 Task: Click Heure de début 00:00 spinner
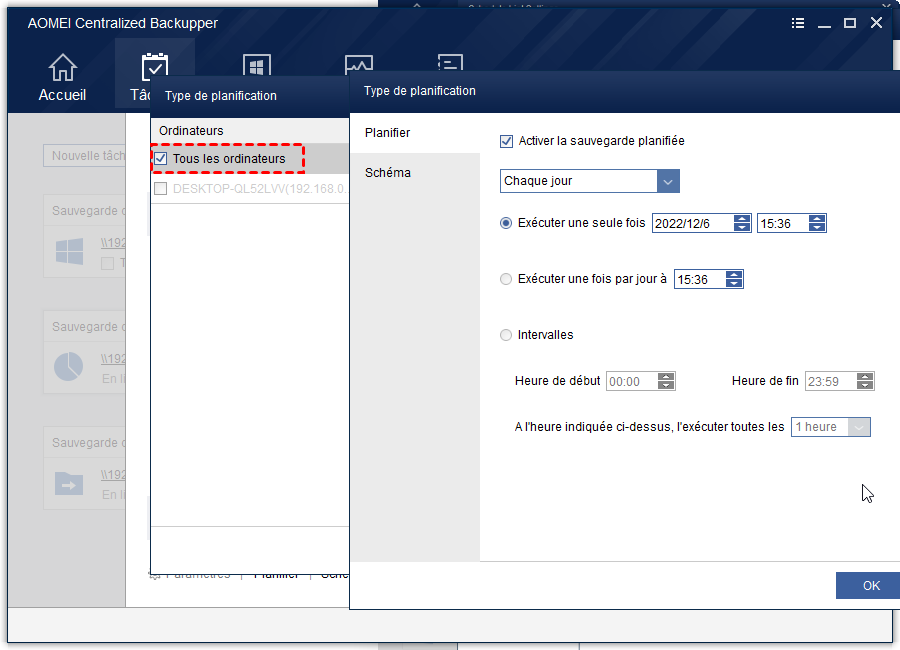(666, 381)
